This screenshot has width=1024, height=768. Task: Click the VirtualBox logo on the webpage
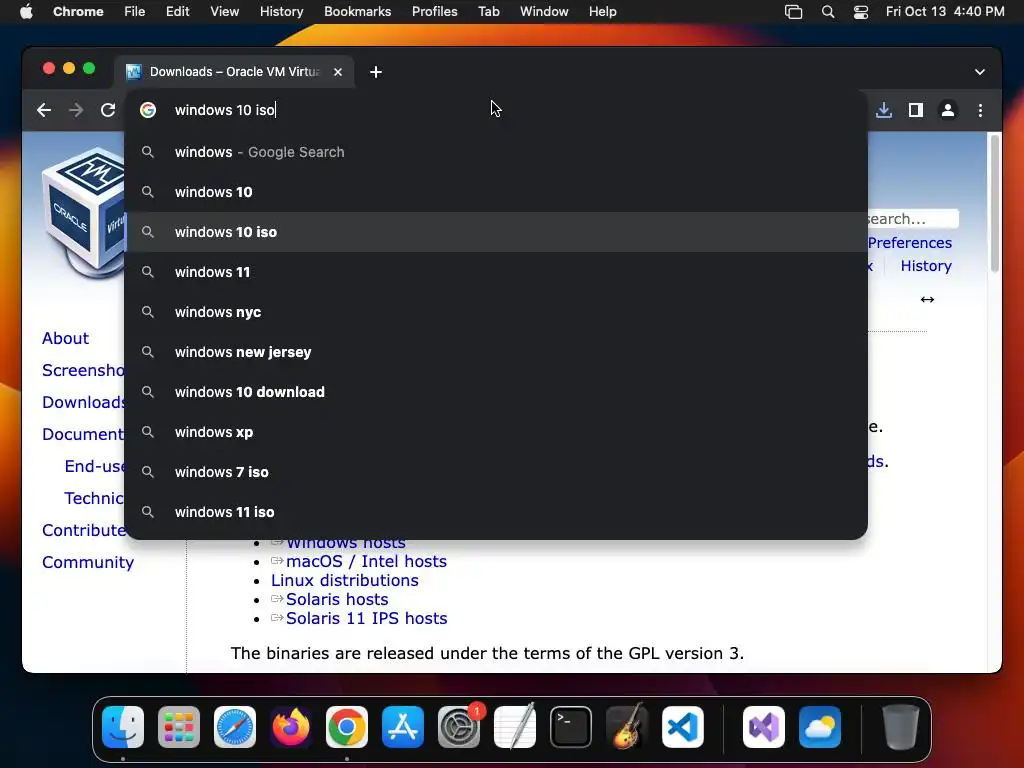click(83, 212)
